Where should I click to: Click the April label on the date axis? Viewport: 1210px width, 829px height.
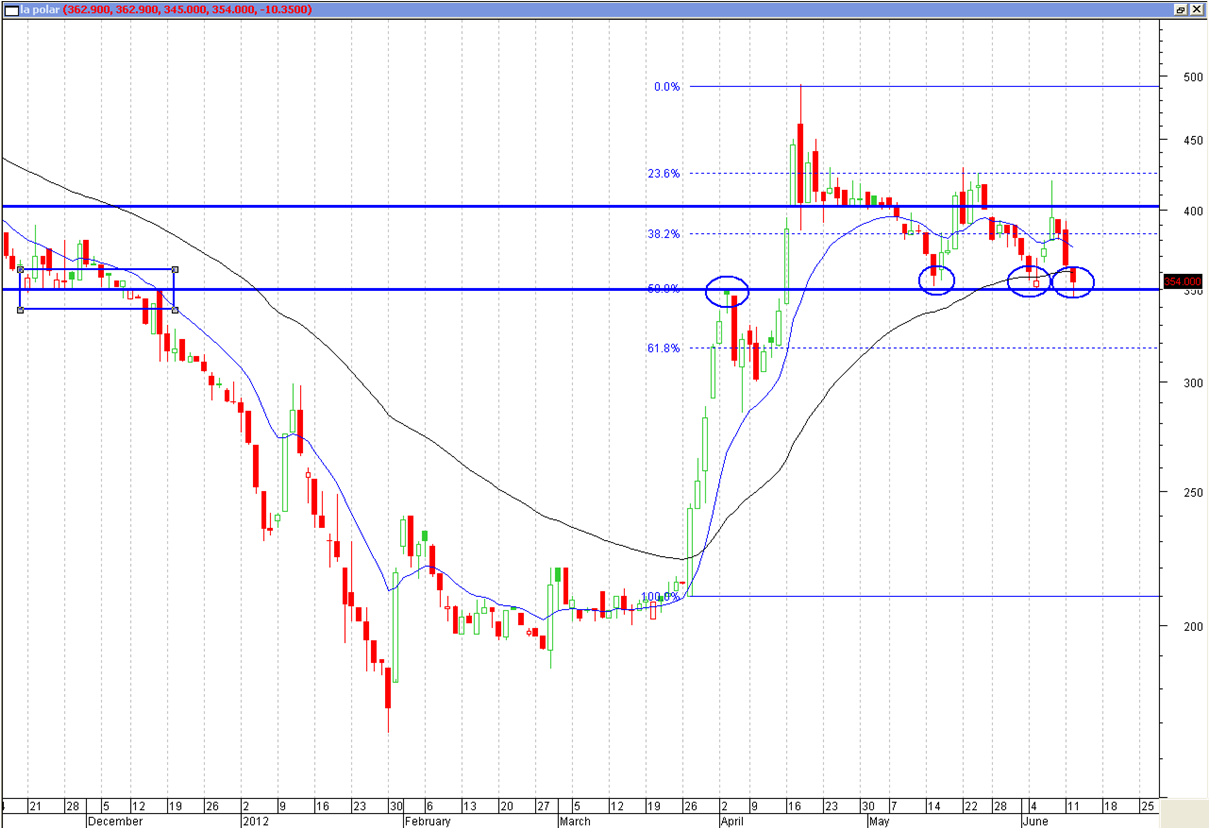pos(732,821)
